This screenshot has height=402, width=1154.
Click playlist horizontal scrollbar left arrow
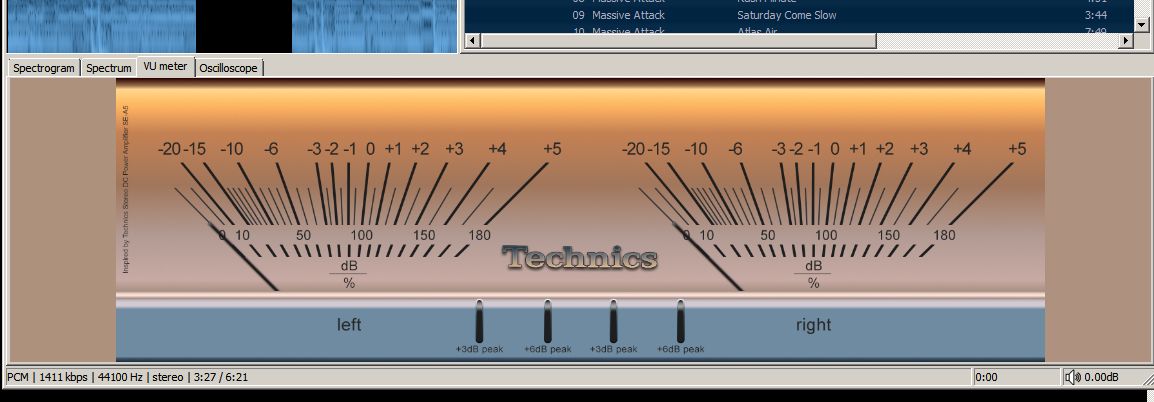472,40
